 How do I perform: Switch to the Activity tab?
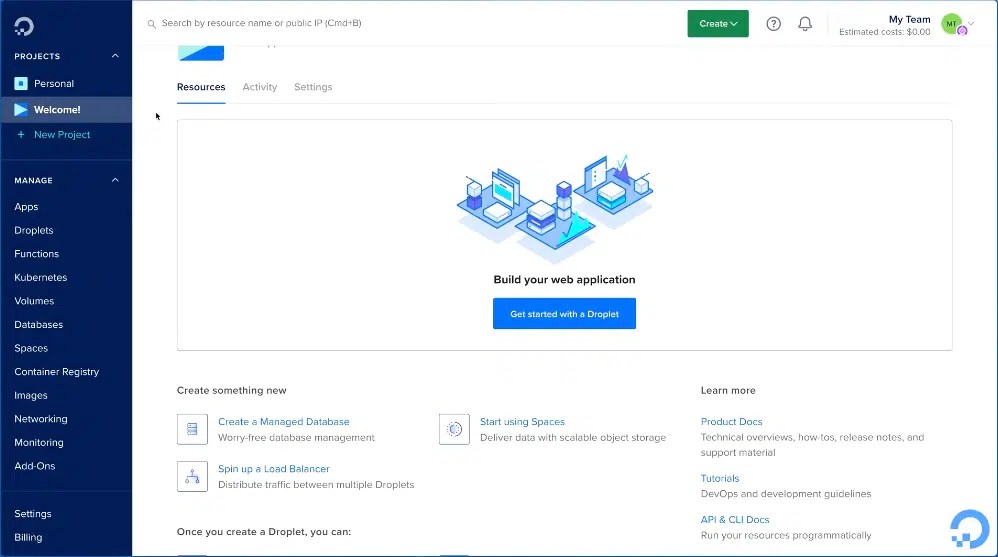[260, 87]
